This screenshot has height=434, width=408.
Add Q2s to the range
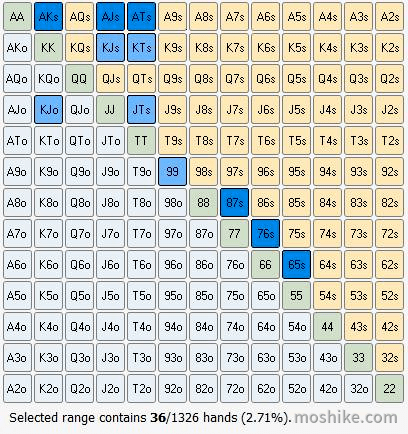click(x=389, y=79)
